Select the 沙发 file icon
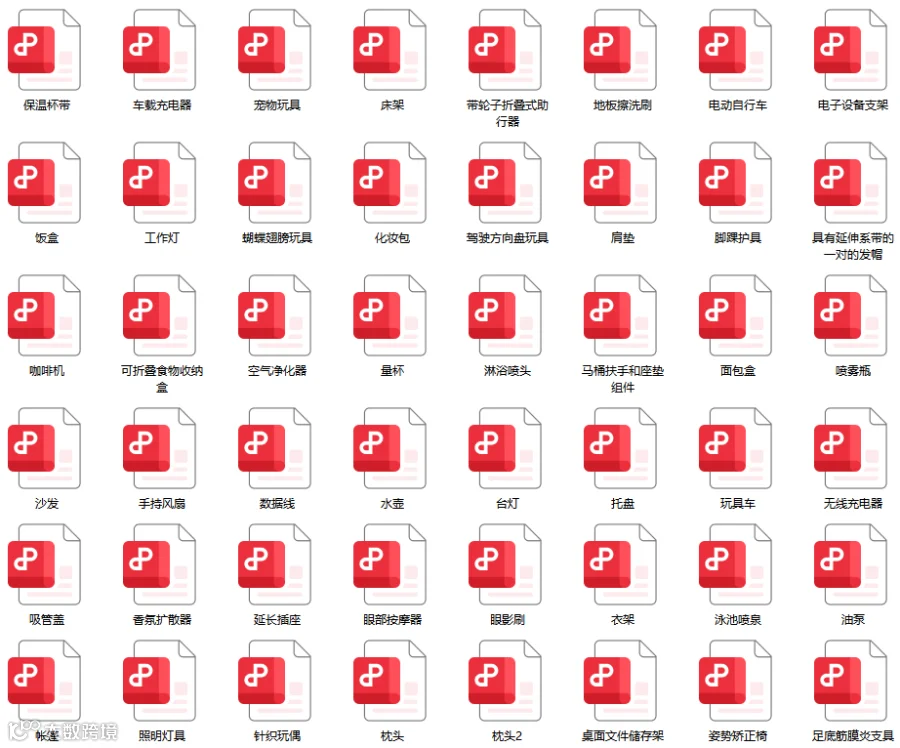 point(44,448)
